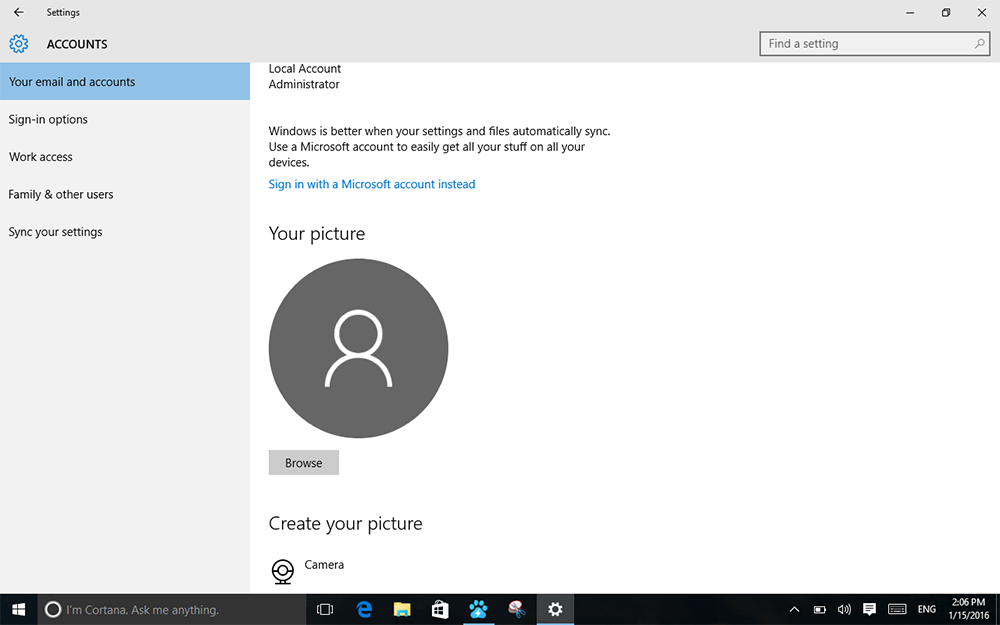The width and height of the screenshot is (1000, 625).
Task: Click the Settings gear on taskbar
Action: (555, 610)
